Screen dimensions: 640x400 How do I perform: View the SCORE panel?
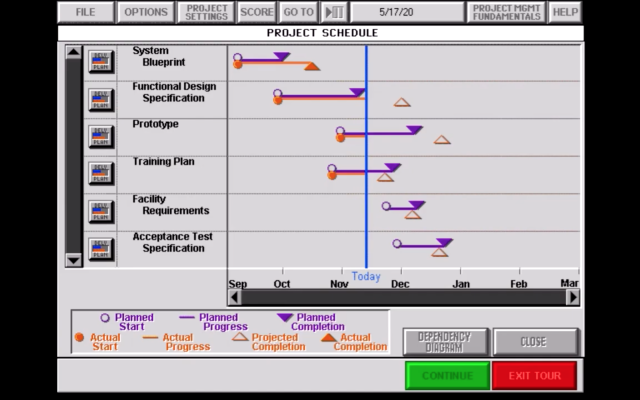point(257,12)
